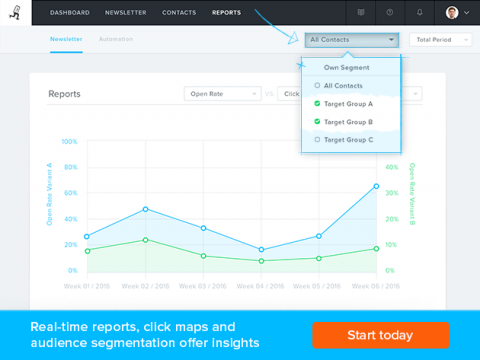Uncheck Target Group B

[317, 122]
